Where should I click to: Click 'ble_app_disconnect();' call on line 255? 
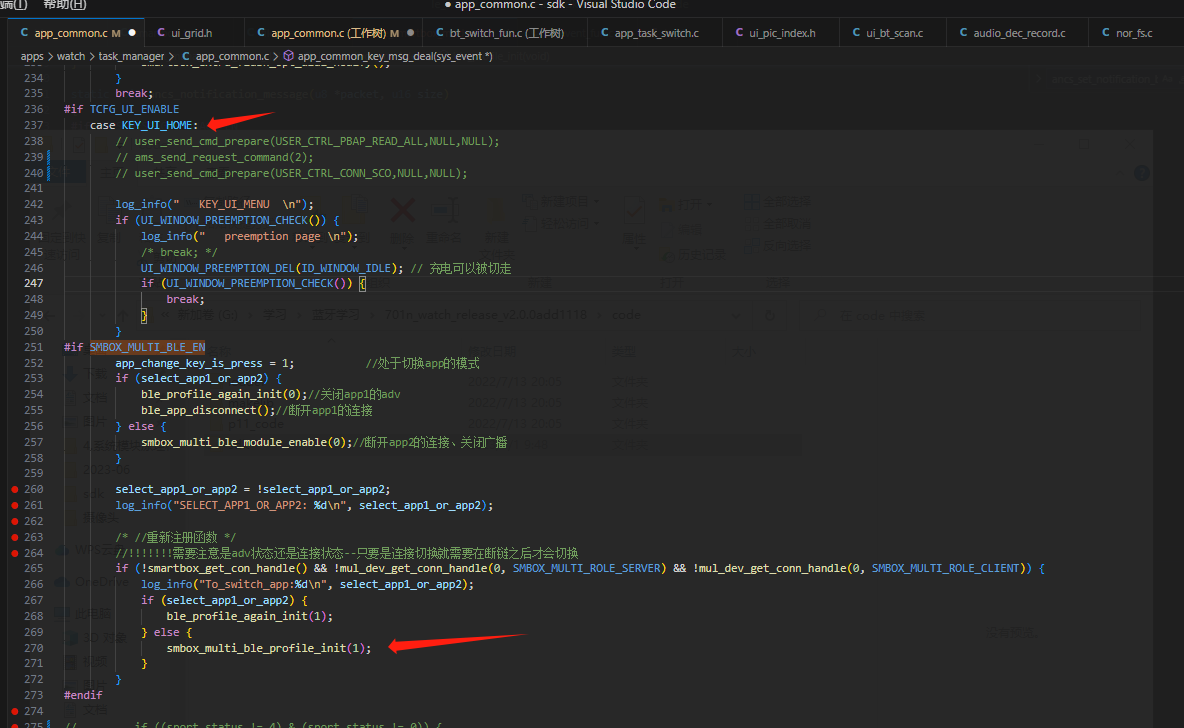pyautogui.click(x=208, y=411)
